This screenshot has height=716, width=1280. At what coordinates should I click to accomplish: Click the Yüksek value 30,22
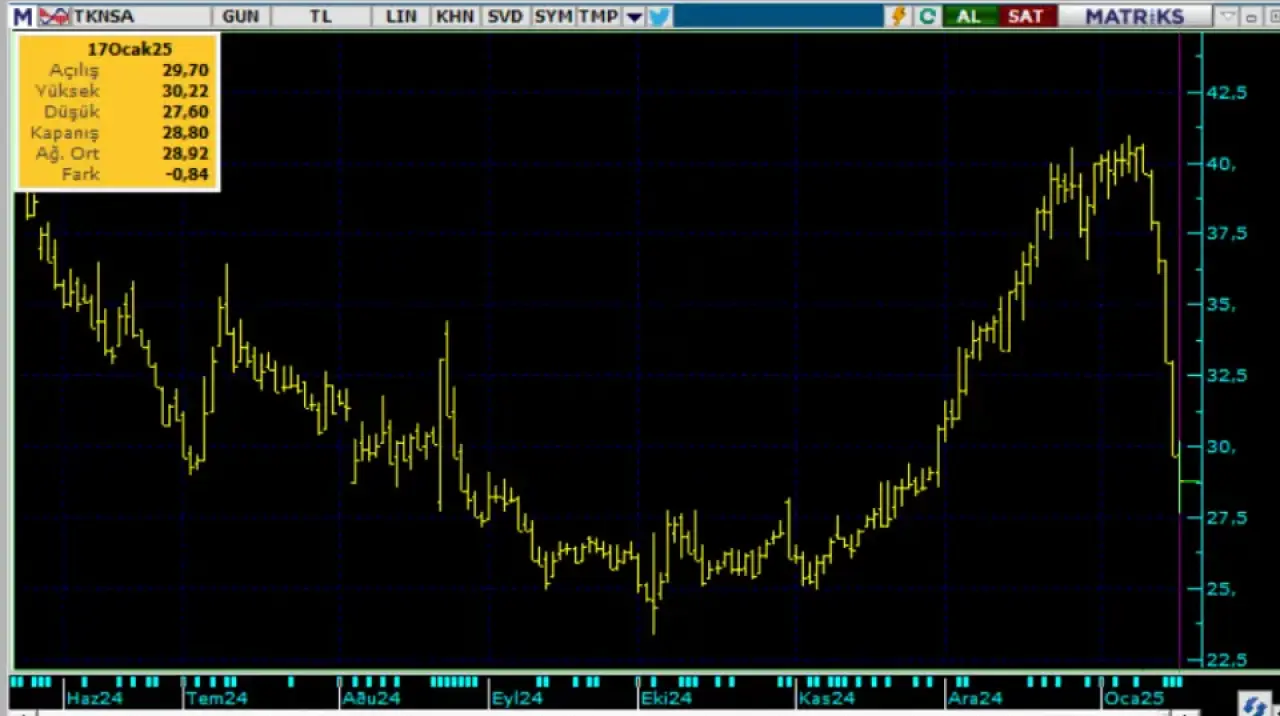tap(185, 91)
